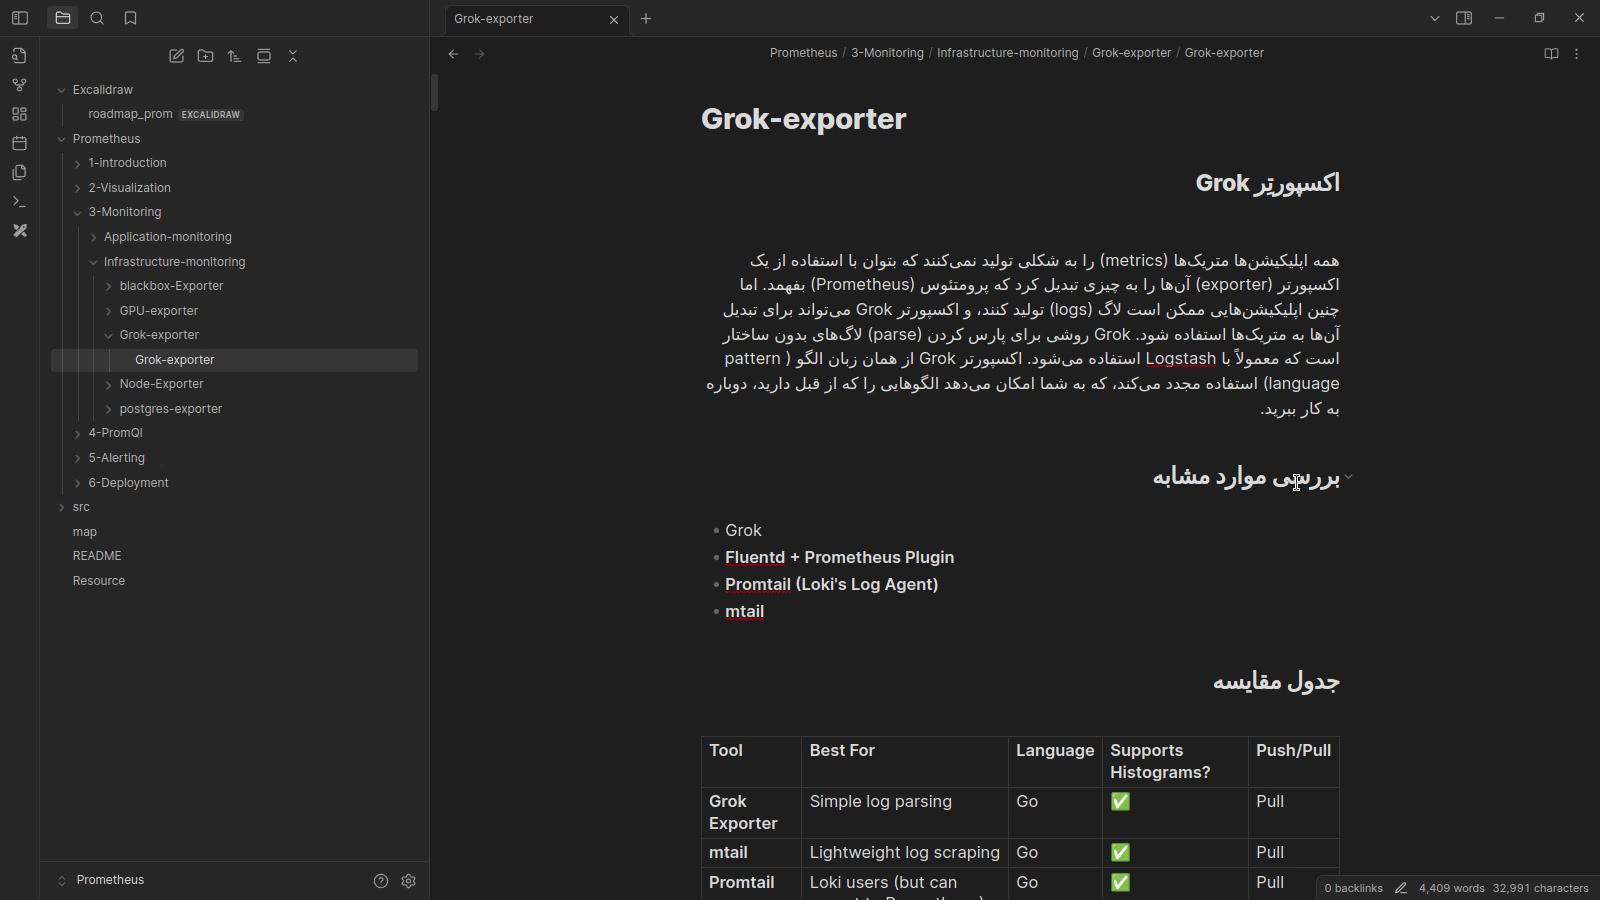Create a new folder

[206, 56]
